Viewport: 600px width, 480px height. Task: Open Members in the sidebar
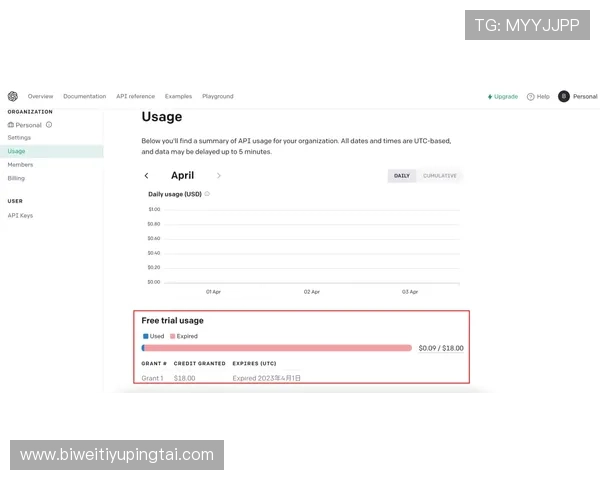click(20, 165)
